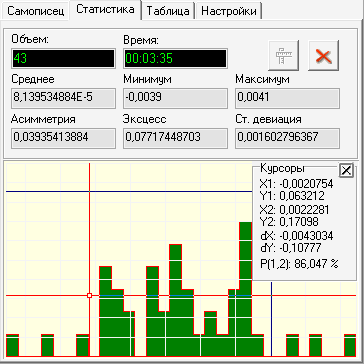
Task: Select the Статистика tab
Action: point(105,9)
